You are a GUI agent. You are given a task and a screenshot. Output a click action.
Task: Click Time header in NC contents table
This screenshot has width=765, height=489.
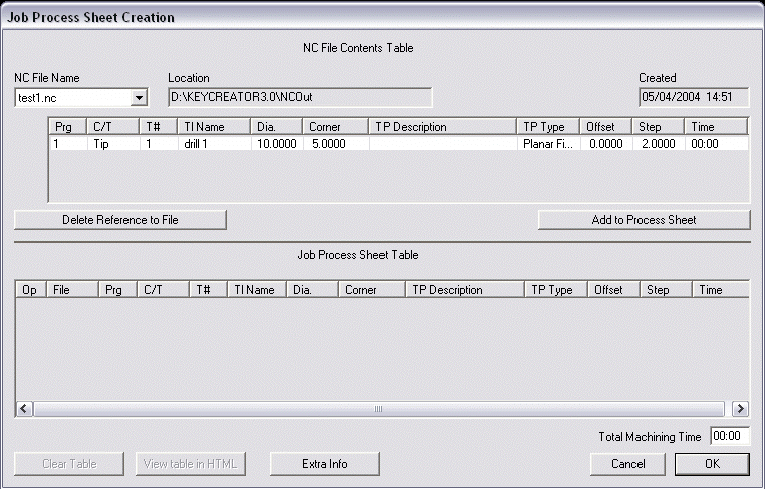716,127
